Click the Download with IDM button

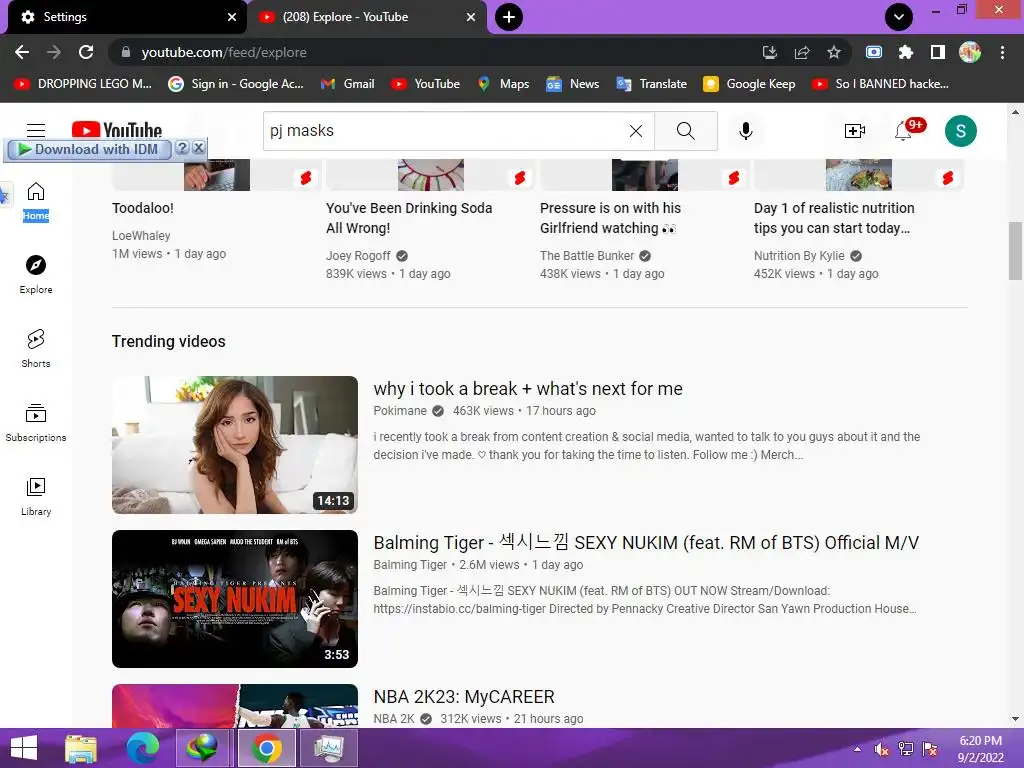[88, 150]
